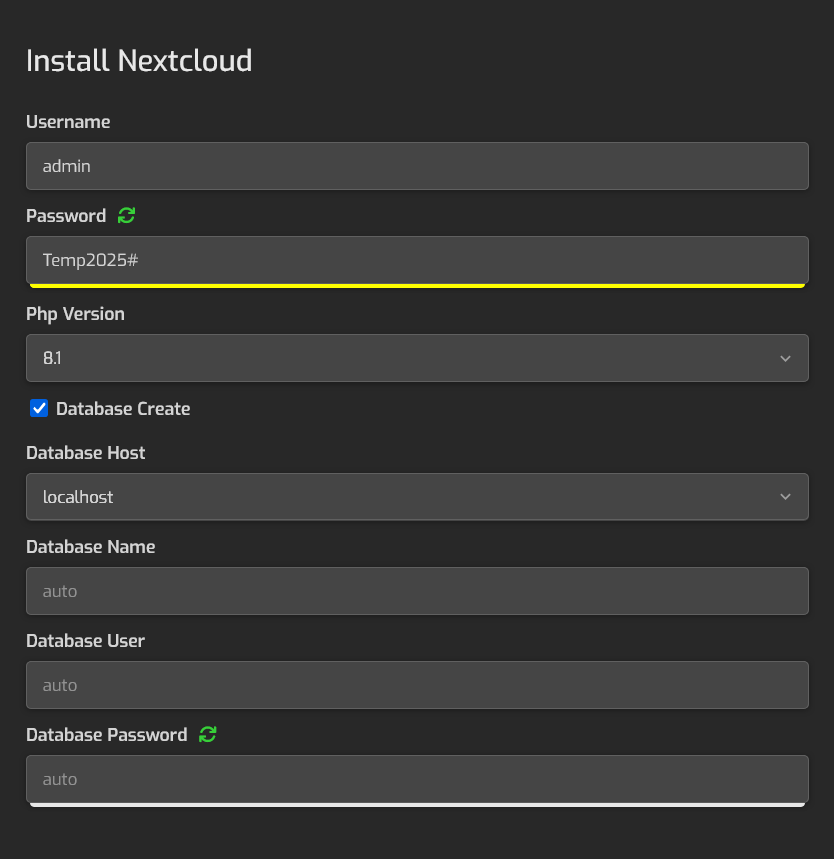Screen dimensions: 834x859
Task: Click the Database Host label
Action: [85, 453]
